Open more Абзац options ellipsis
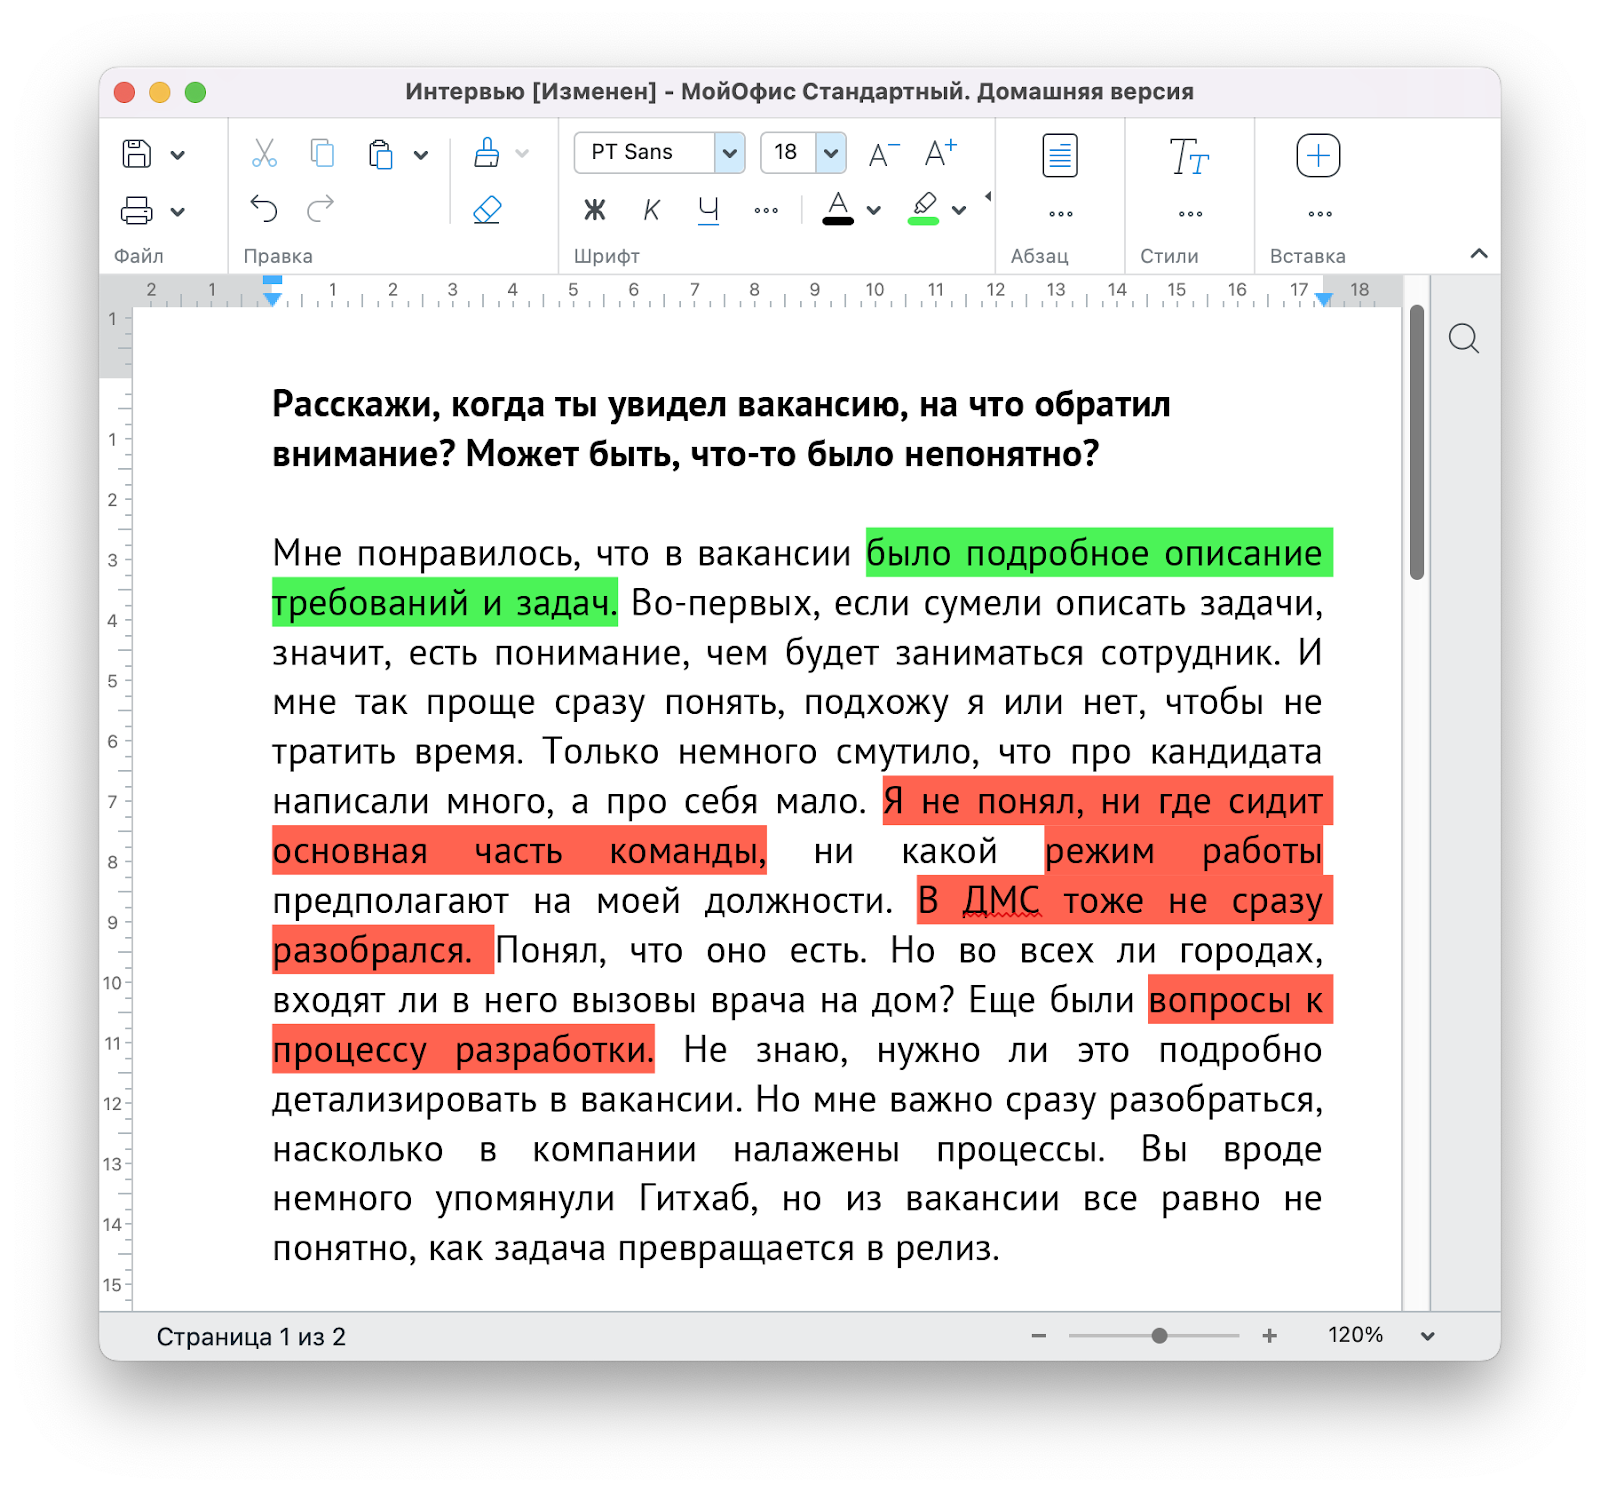This screenshot has height=1492, width=1600. pyautogui.click(x=1061, y=214)
